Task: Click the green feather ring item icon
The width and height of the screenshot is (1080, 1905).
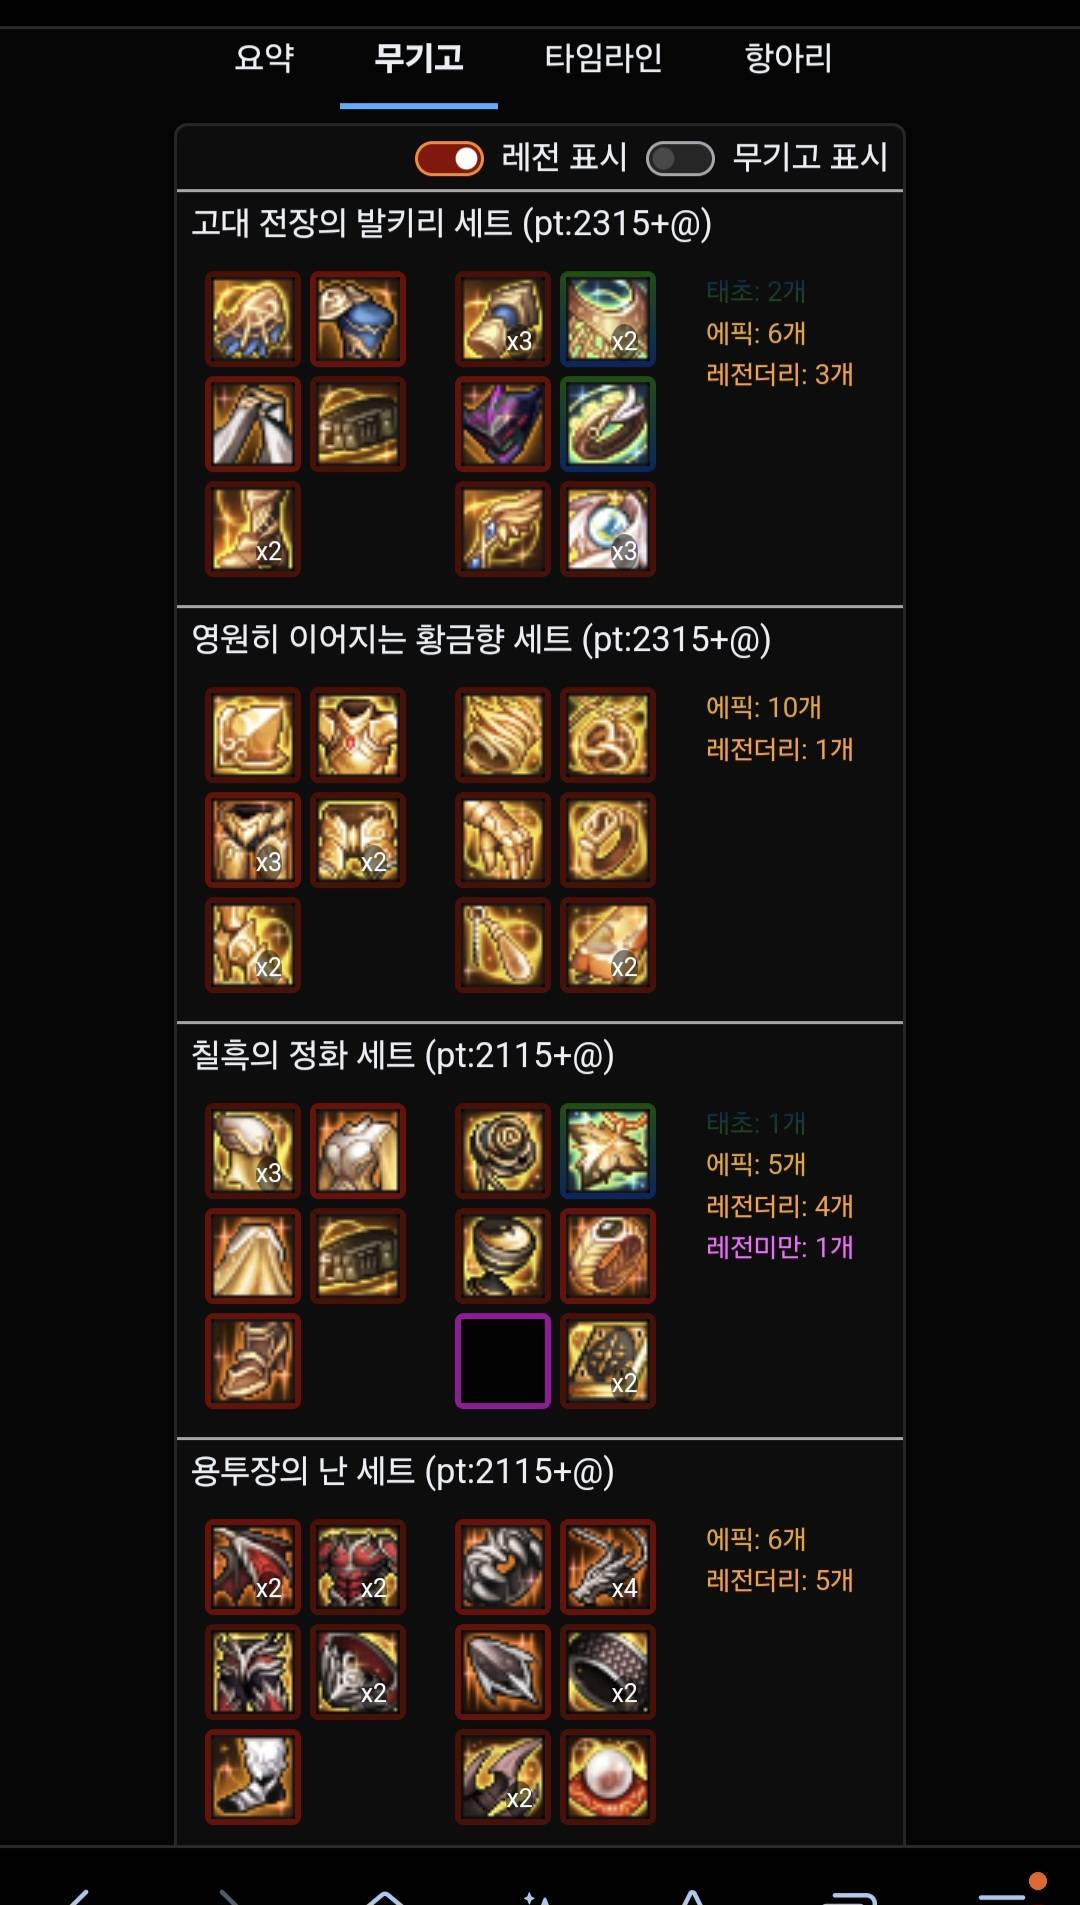Action: click(608, 424)
